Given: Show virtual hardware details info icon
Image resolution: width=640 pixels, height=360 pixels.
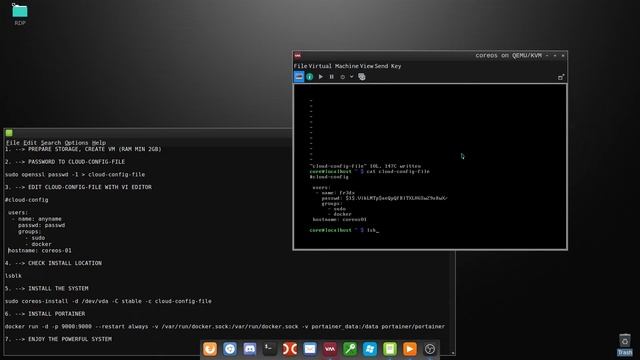Looking at the screenshot, I should tap(310, 77).
